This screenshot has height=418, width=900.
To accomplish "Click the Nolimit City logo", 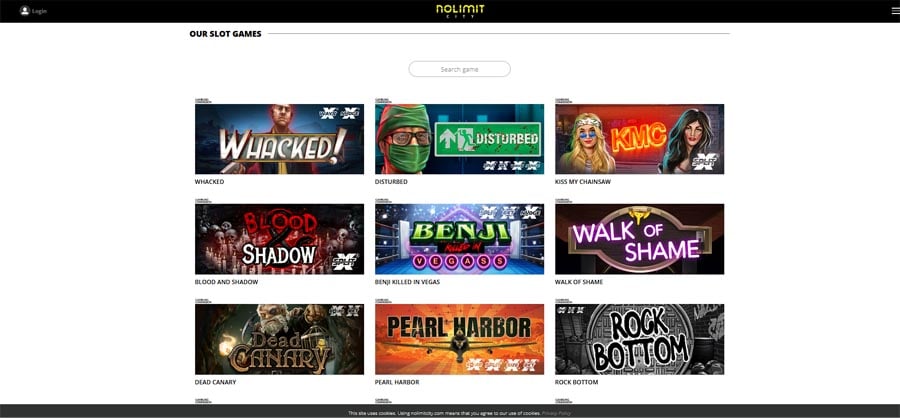I will (460, 11).
